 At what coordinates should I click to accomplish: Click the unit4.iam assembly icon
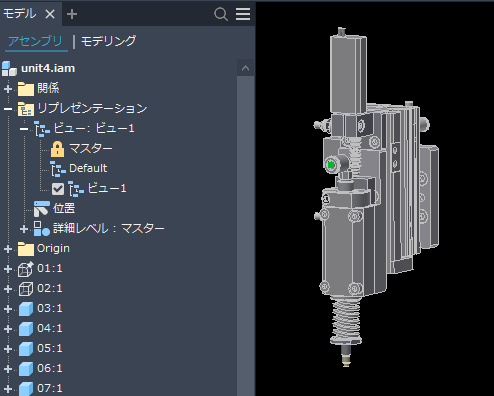point(9,68)
